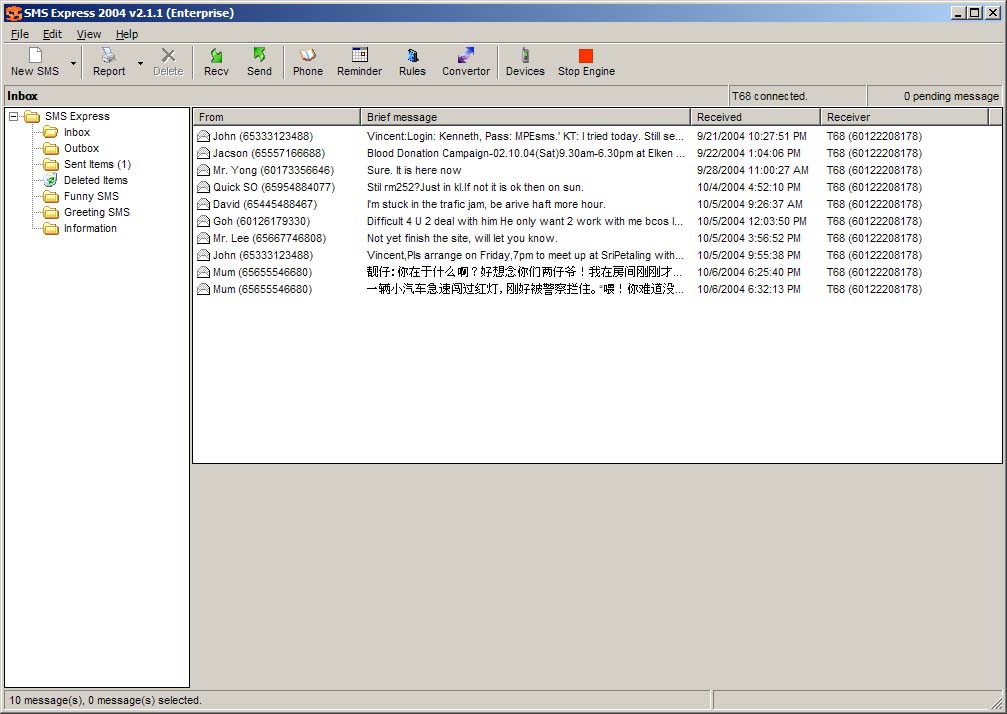1007x714 pixels.
Task: Open the Phone tool
Action: click(307, 60)
